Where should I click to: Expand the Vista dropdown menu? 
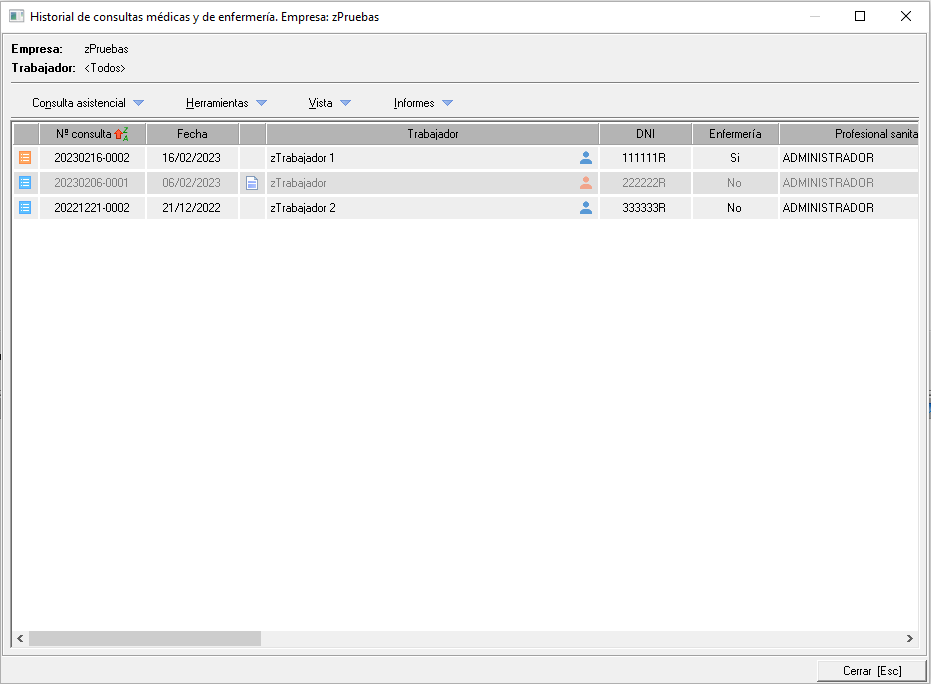[329, 103]
